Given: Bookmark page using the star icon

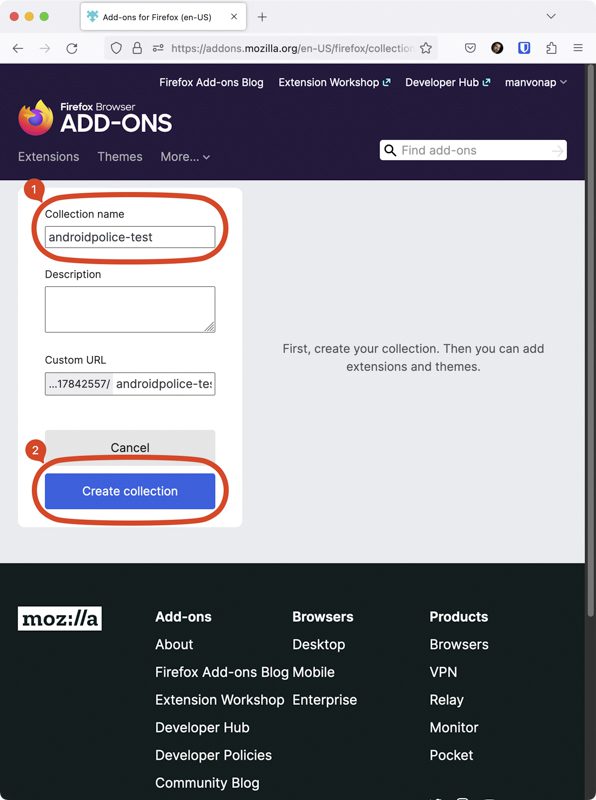Looking at the screenshot, I should click(x=426, y=48).
